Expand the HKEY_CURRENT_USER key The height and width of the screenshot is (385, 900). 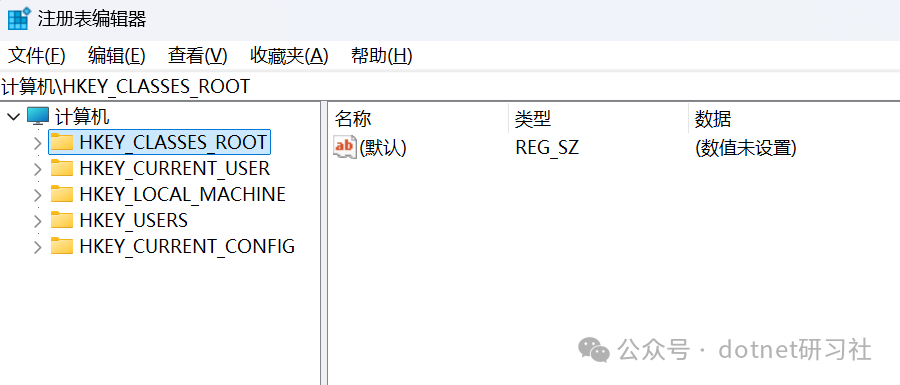coord(38,169)
